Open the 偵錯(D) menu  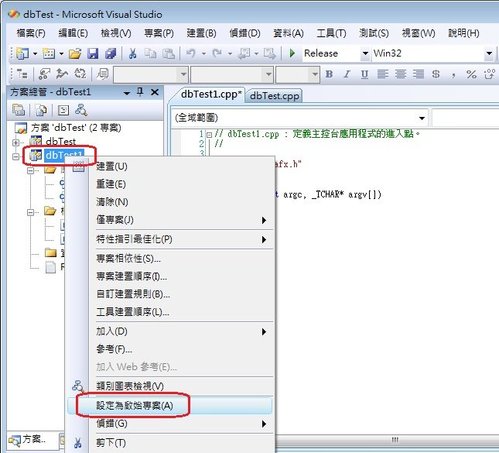(x=245, y=33)
